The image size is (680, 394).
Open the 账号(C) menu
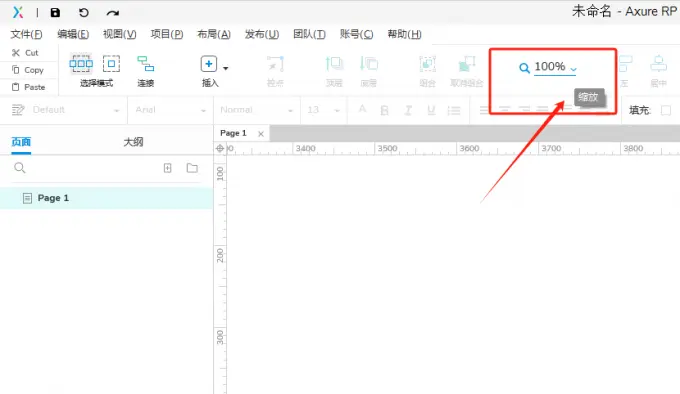click(x=356, y=34)
